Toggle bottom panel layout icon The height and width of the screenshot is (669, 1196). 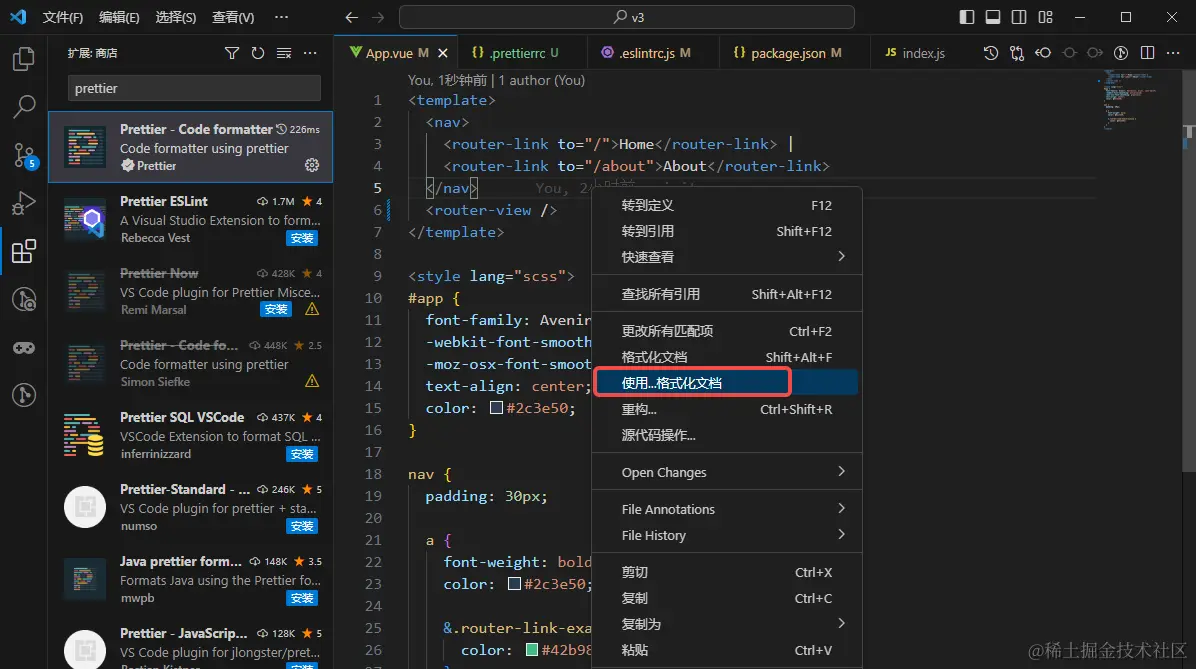(992, 17)
